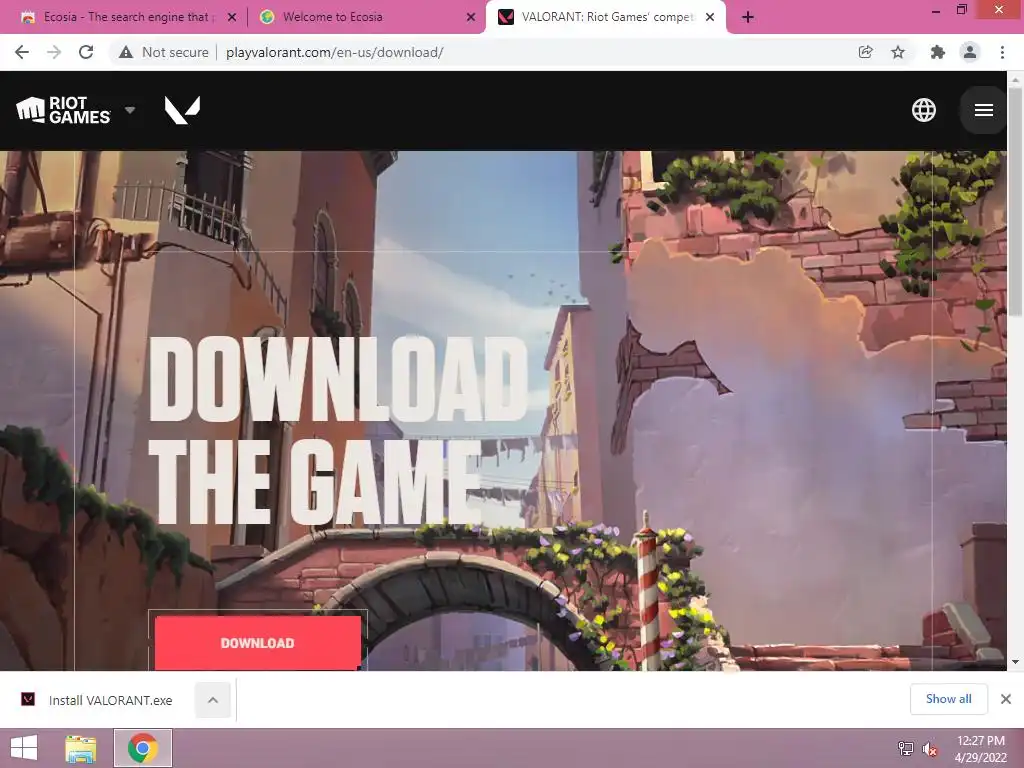The width and height of the screenshot is (1024, 768).
Task: Restore down the Chrome window
Action: [961, 9]
